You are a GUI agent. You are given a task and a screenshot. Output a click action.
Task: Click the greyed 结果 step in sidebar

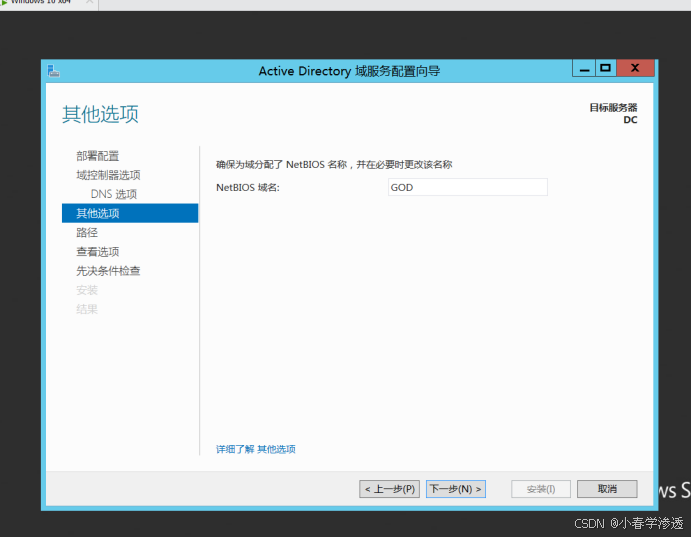(x=87, y=309)
